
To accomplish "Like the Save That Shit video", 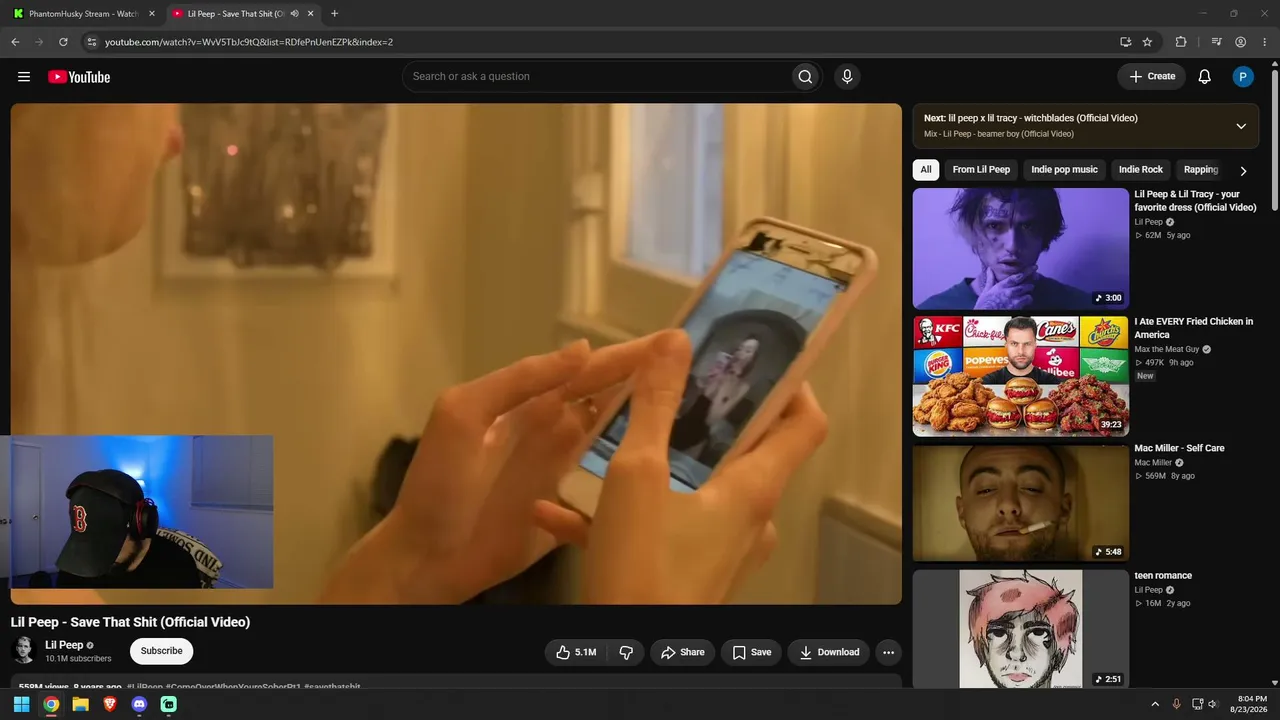I will pos(575,652).
